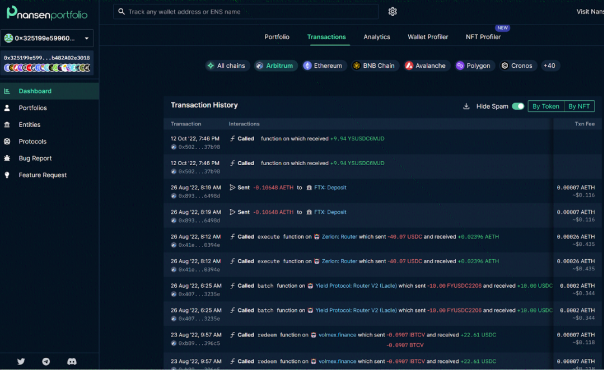Viewport: 604px width, 370px height.
Task: Switch to the NFT Profiler tab
Action: coord(483,37)
